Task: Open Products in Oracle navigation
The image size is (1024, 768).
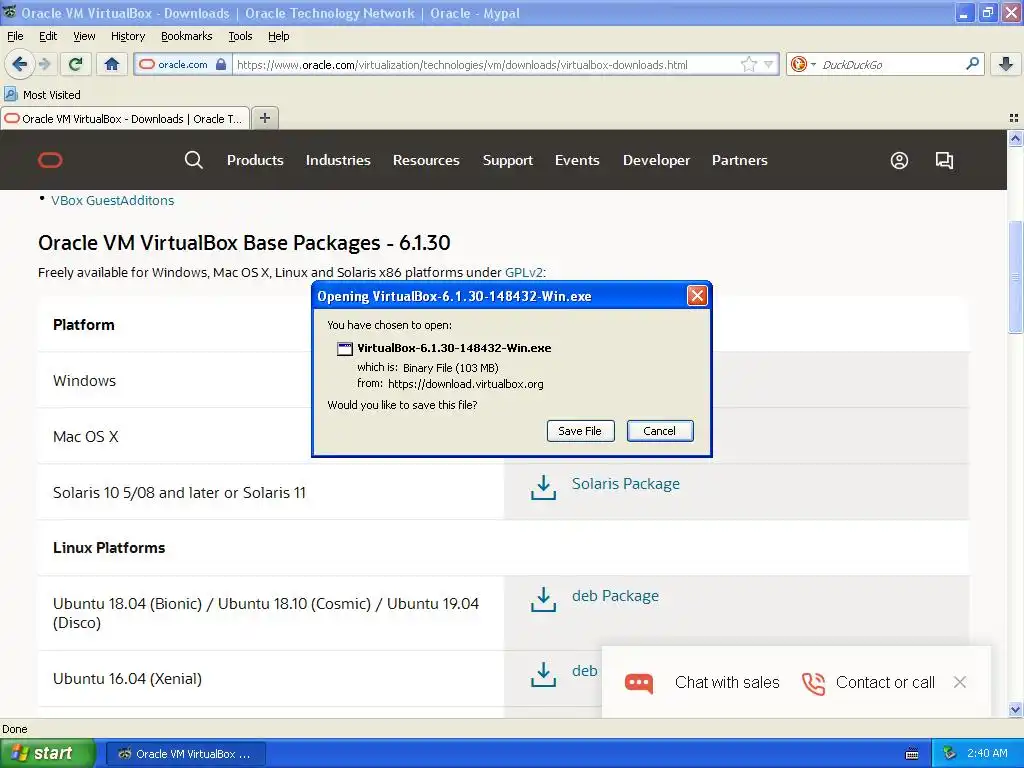Action: 255,160
